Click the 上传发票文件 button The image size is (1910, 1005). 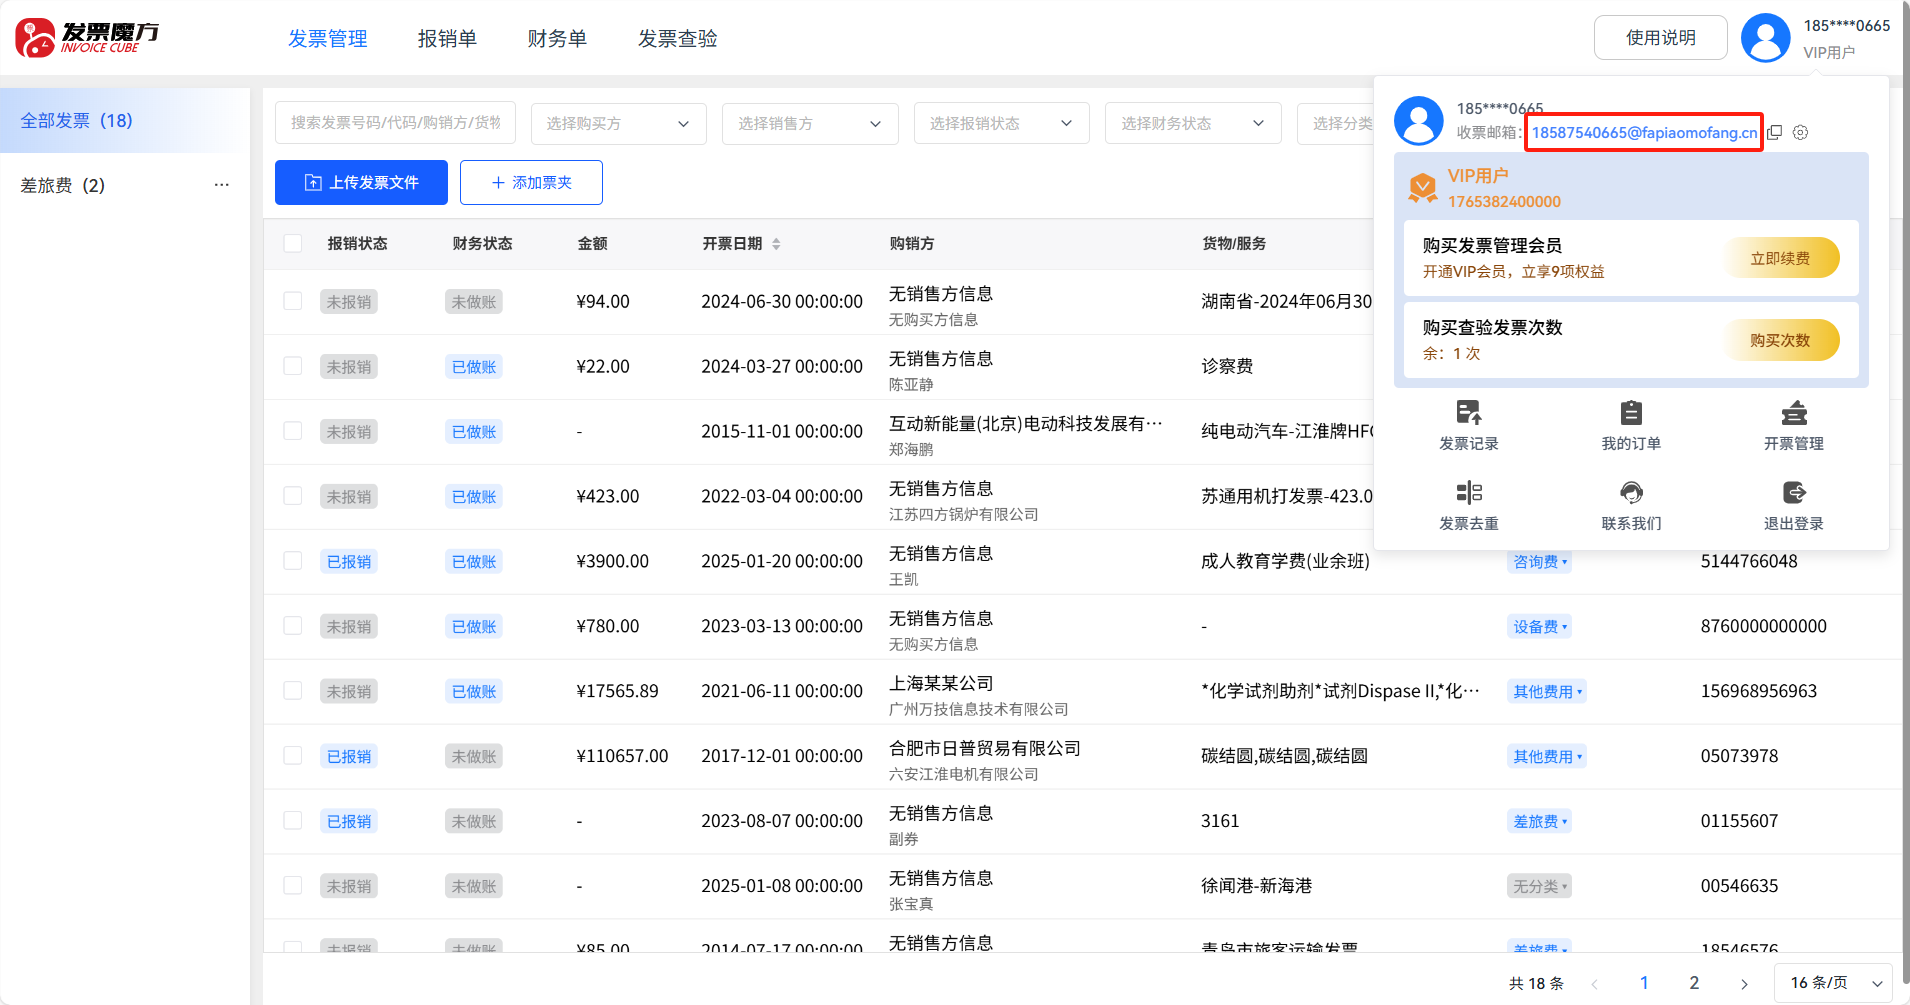coord(361,183)
